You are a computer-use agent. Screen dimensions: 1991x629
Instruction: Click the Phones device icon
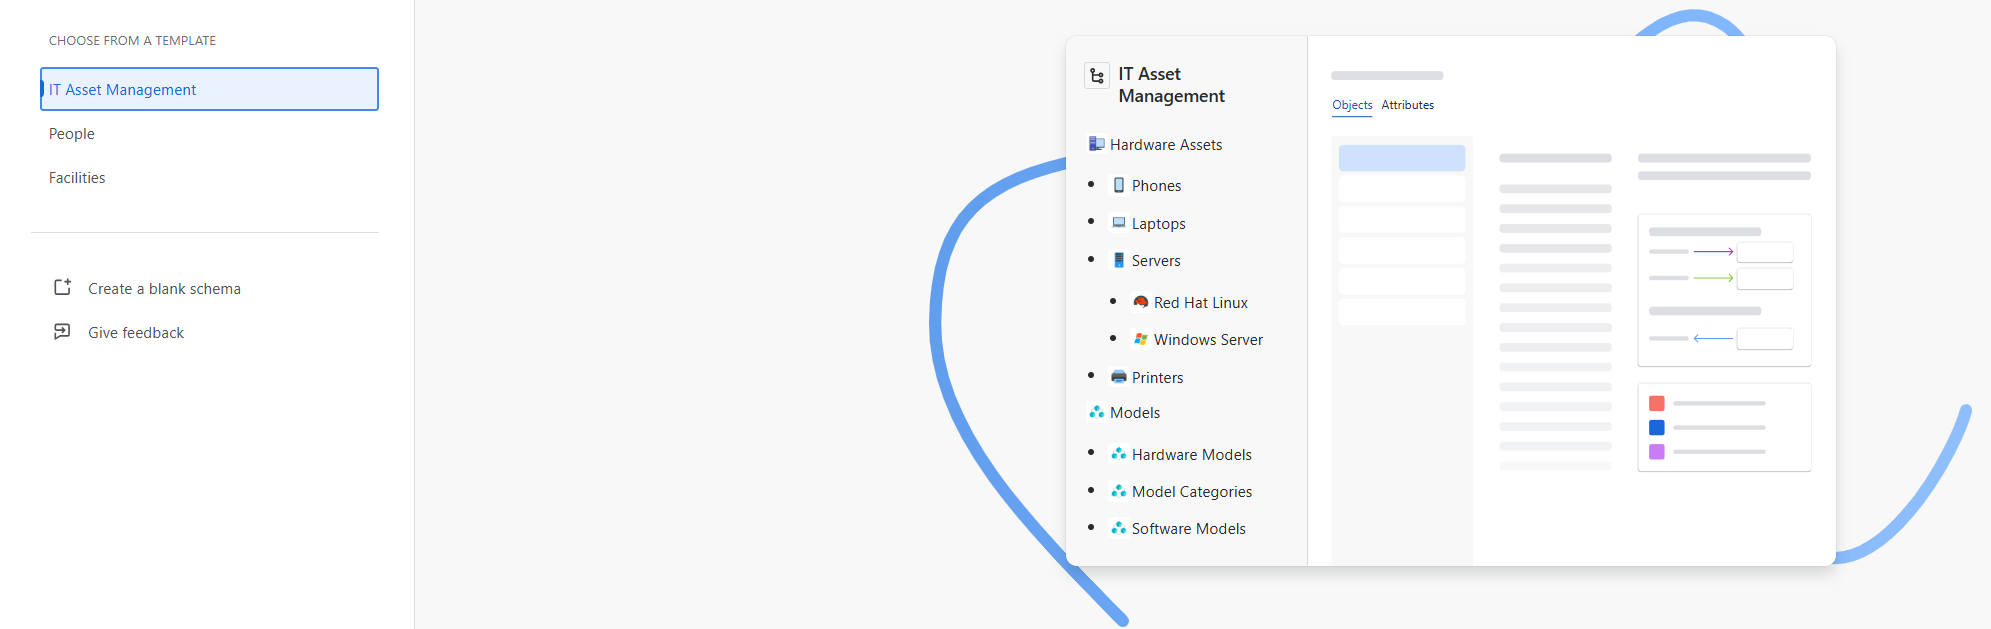tap(1119, 185)
